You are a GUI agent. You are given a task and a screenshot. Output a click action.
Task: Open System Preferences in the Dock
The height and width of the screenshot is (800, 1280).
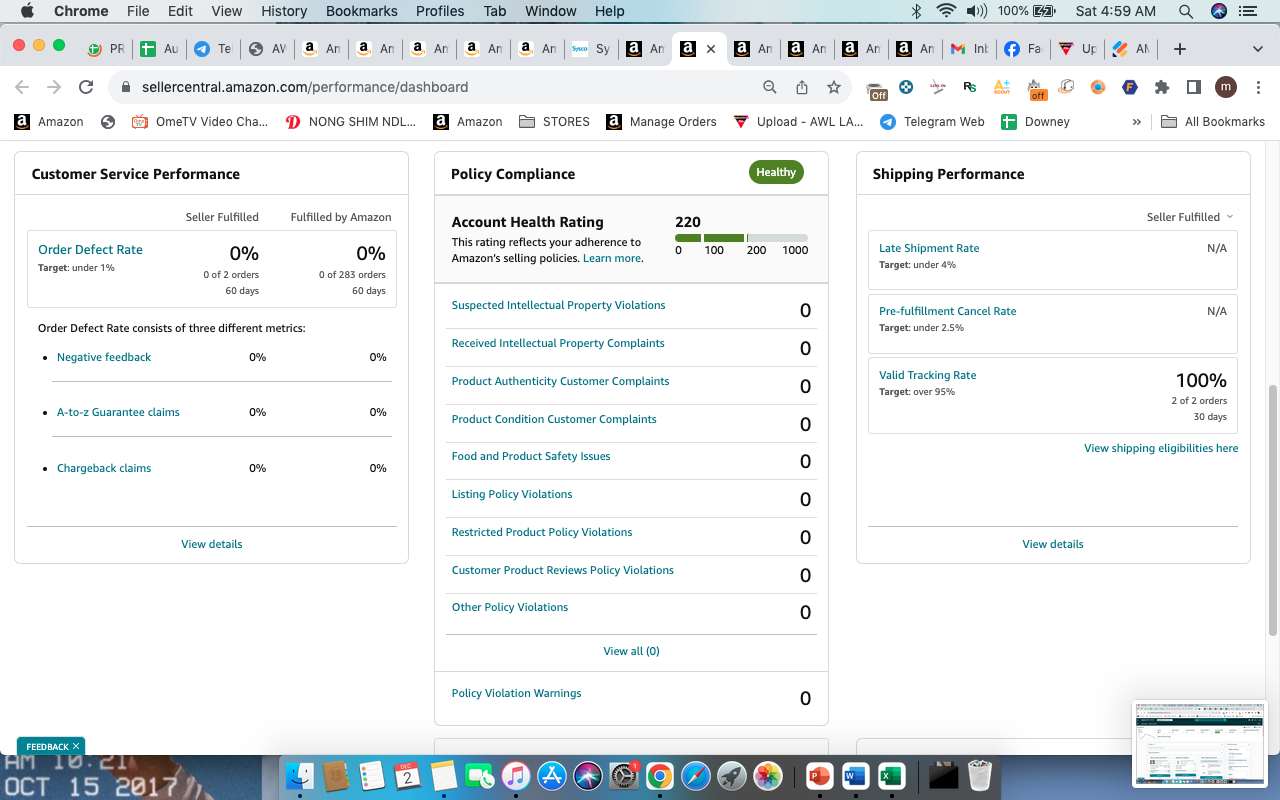pos(624,775)
